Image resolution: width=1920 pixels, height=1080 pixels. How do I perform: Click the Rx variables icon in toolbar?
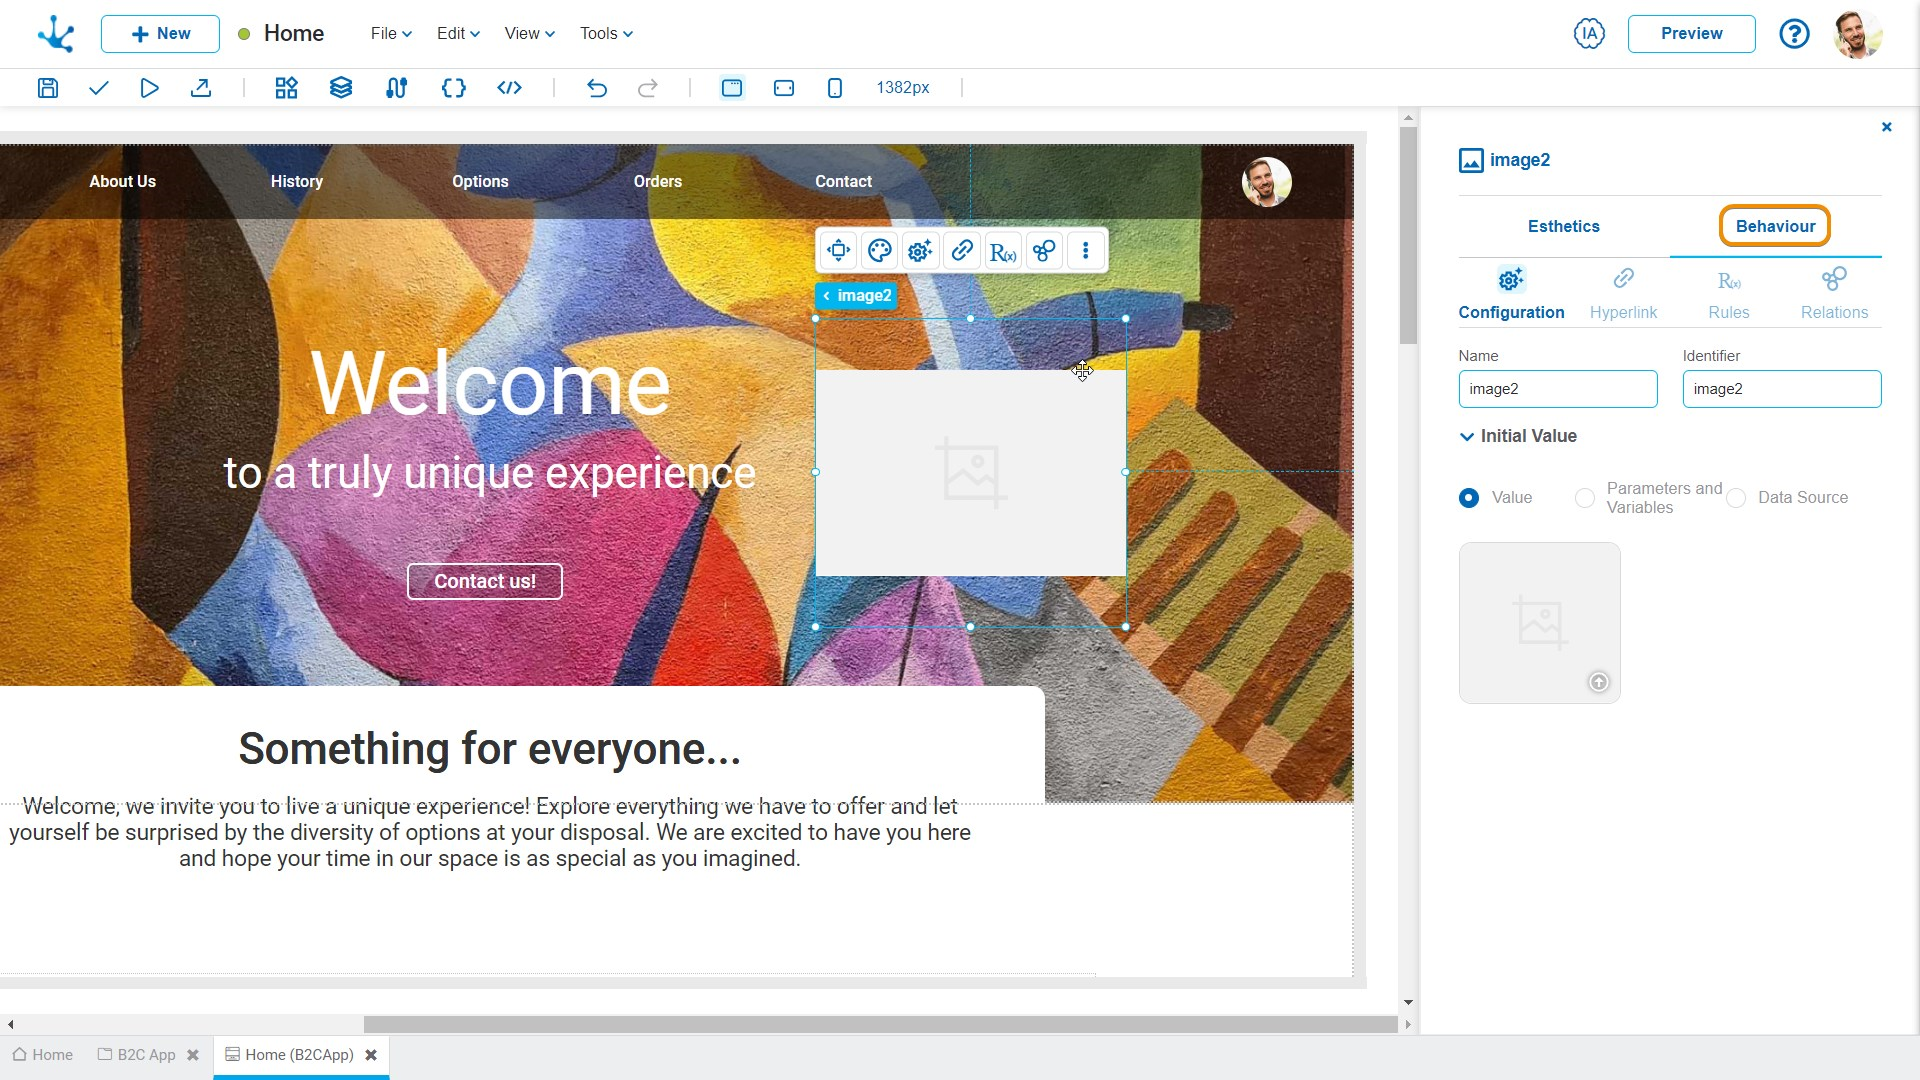(1004, 251)
